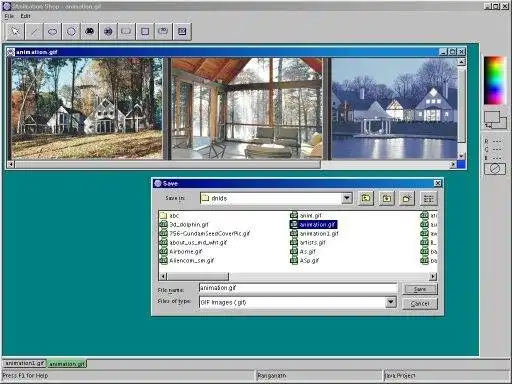This screenshot has width=512, height=384.
Task: Click the frames window scroll up arrow
Action: tap(461, 62)
